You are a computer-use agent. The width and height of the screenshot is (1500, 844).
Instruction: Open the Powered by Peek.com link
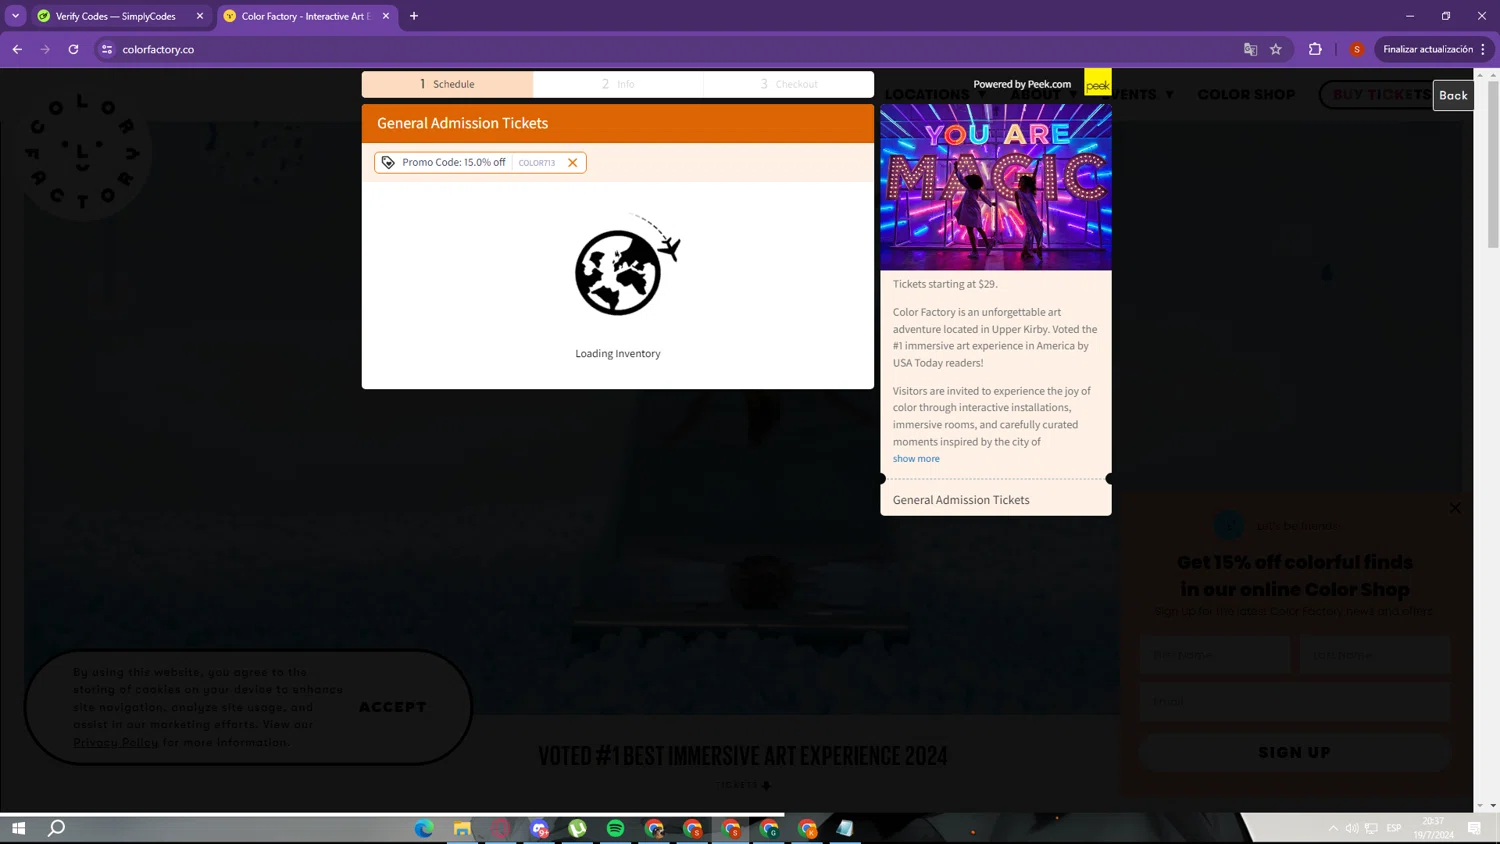coord(1022,84)
